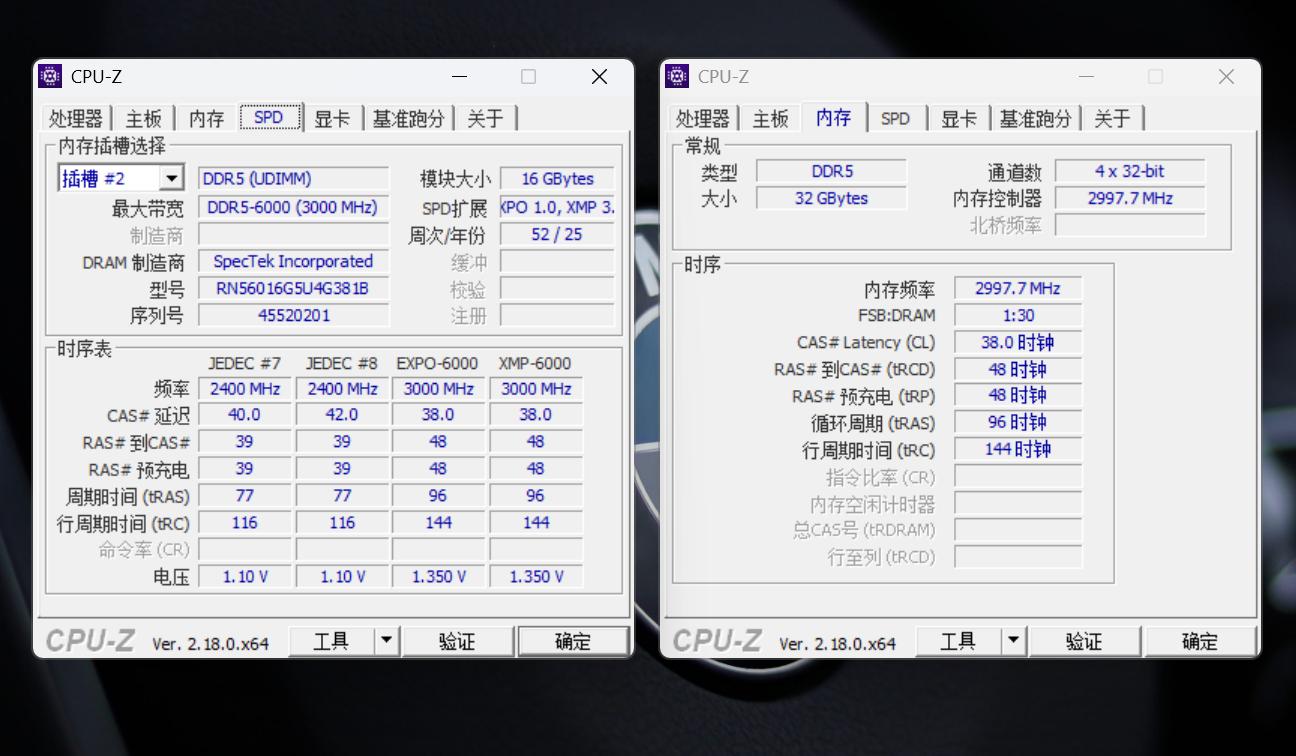Image resolution: width=1296 pixels, height=756 pixels.
Task: Click the CAS# Latency field showing 38.0 时钟
Action: [x=1017, y=342]
